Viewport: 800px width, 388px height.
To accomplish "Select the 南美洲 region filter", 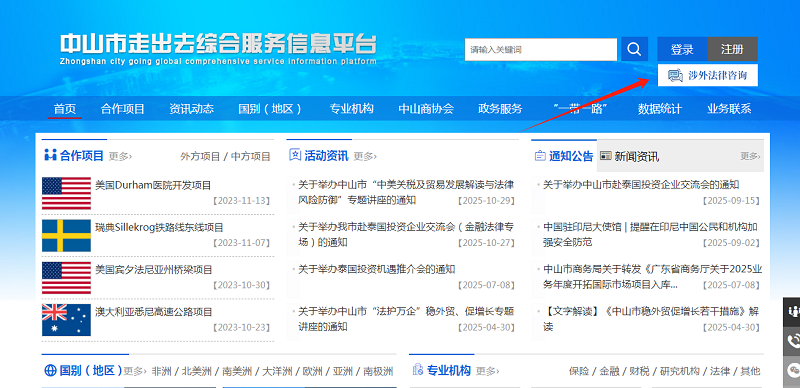I will (x=237, y=371).
